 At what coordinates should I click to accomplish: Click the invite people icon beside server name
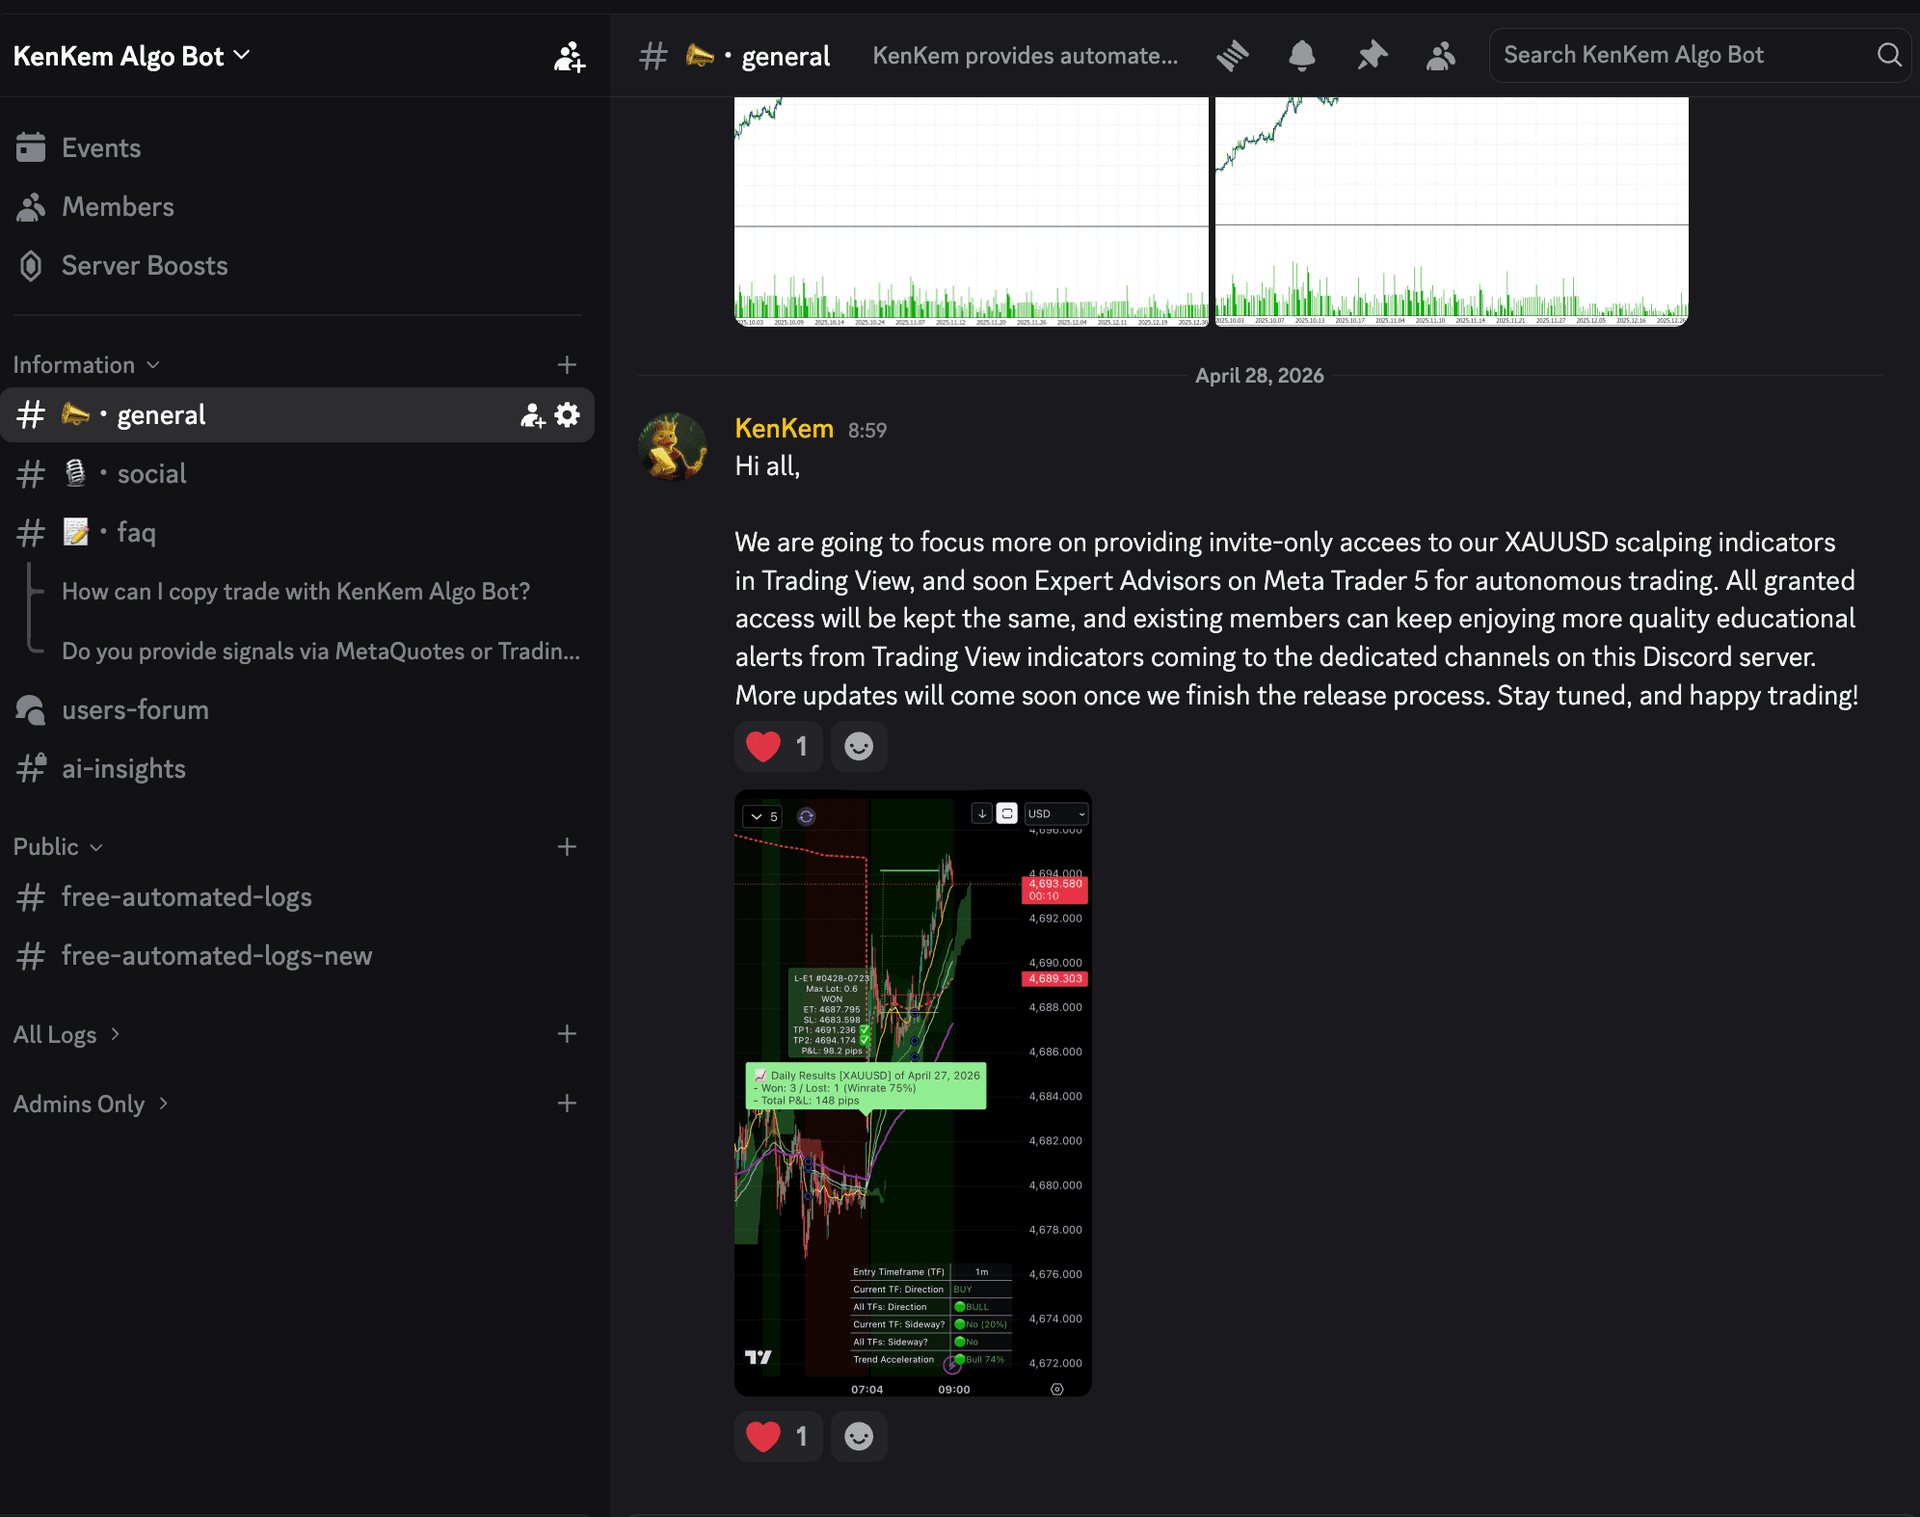569,56
